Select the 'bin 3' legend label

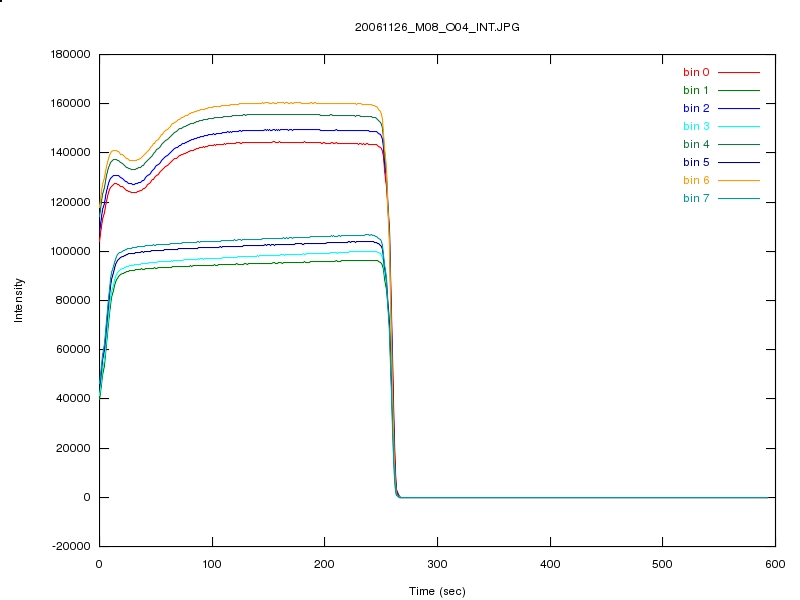(696, 126)
